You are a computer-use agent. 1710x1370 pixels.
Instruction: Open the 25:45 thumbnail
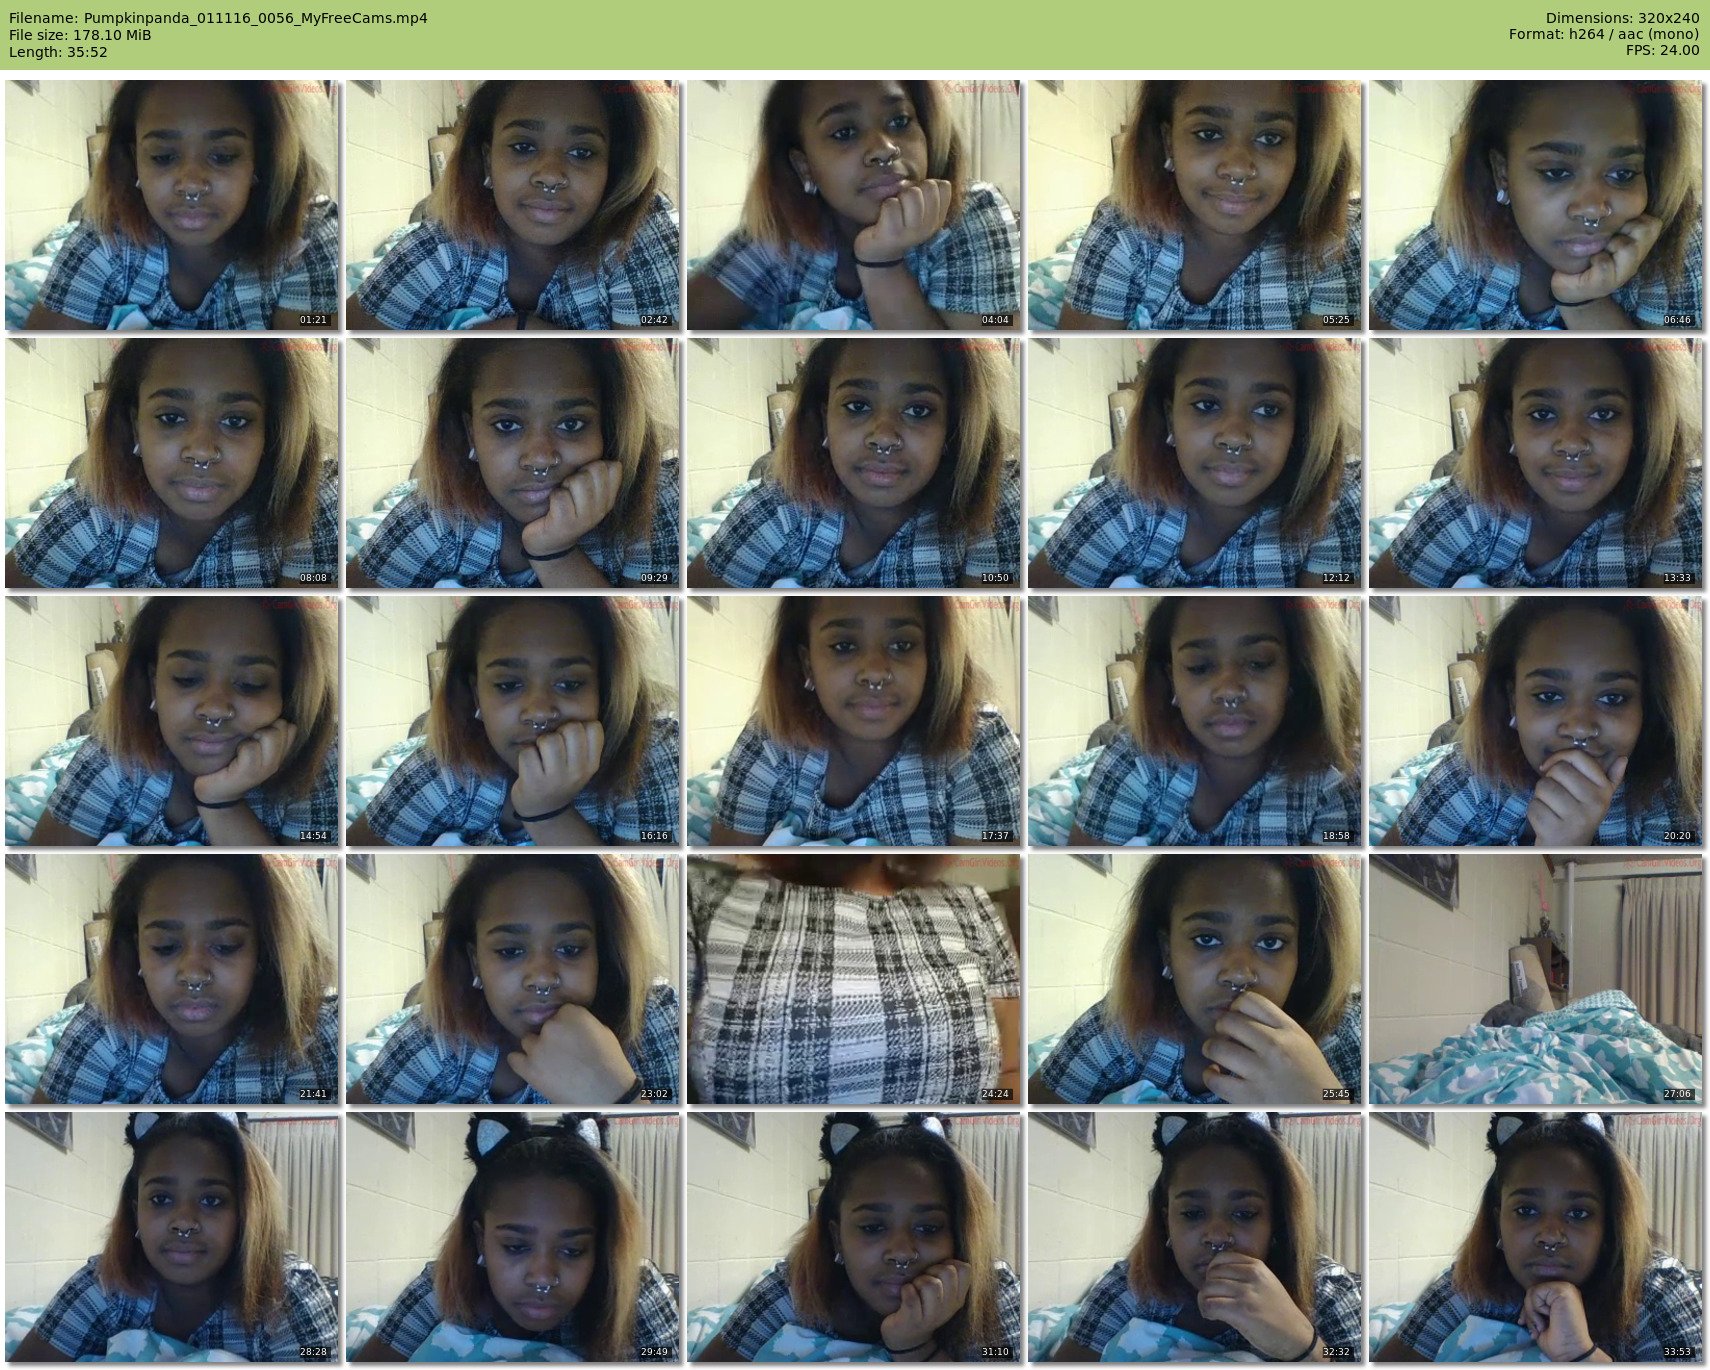click(1195, 979)
